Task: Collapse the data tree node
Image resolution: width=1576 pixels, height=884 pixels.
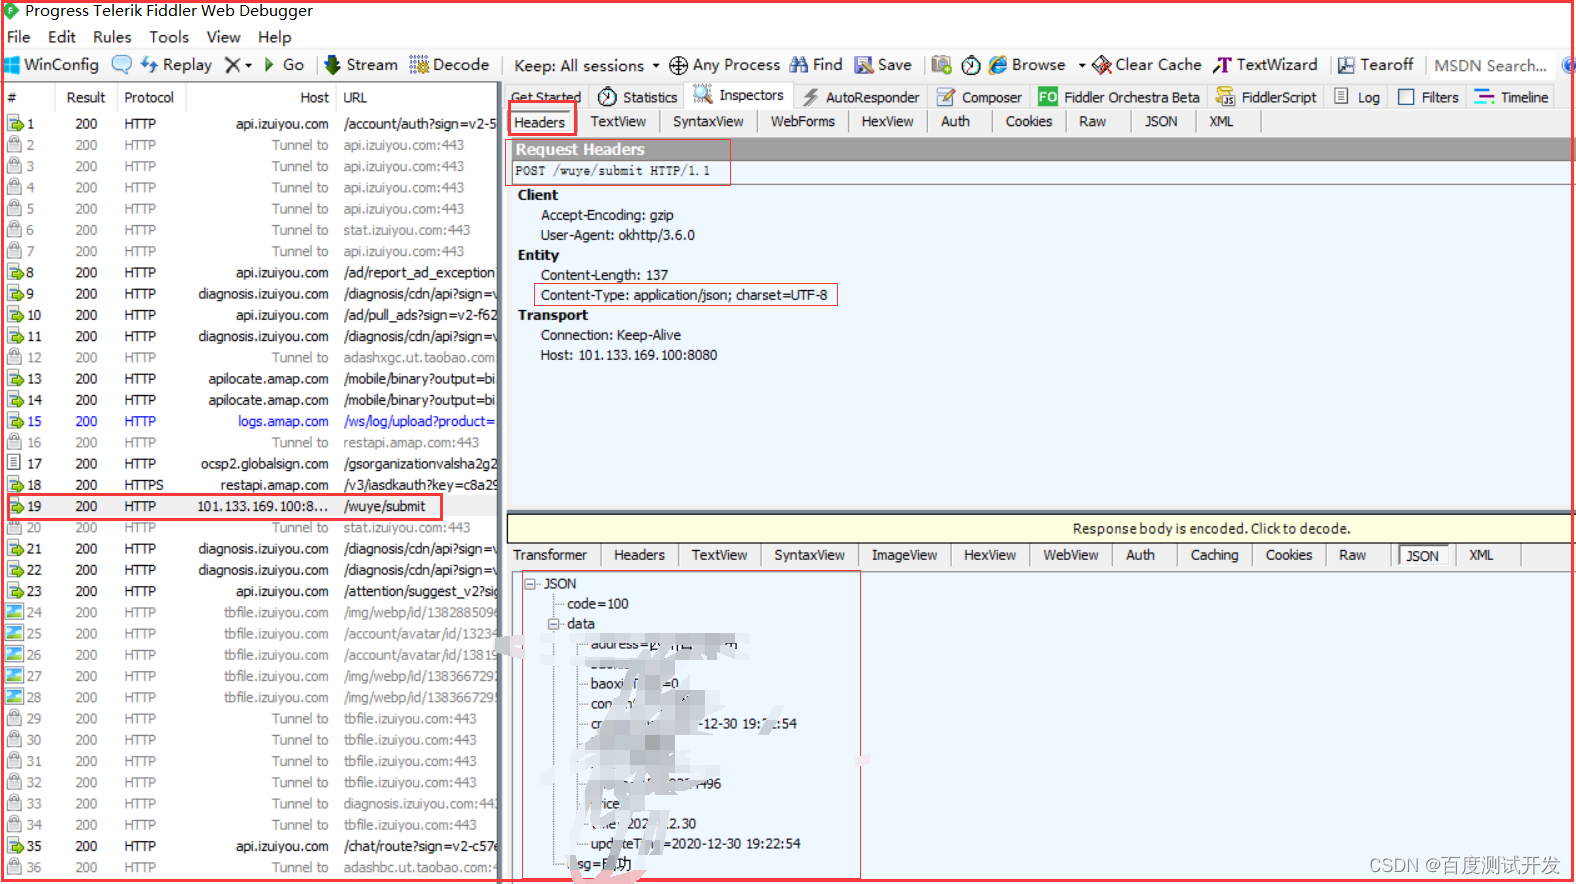Action: coord(553,624)
